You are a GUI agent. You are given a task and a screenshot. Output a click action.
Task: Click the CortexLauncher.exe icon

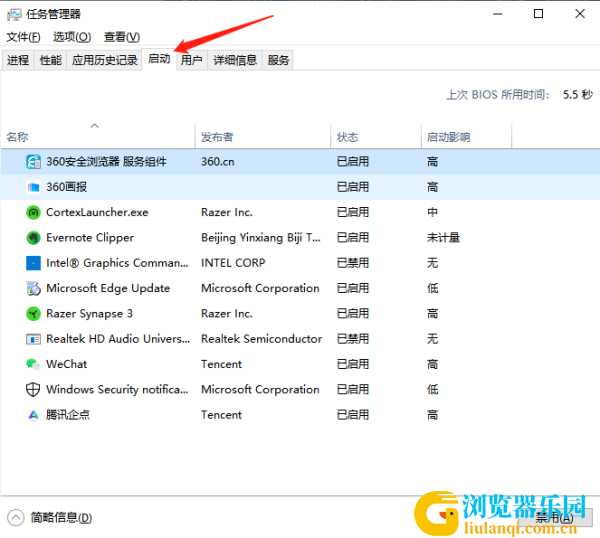[x=33, y=212]
